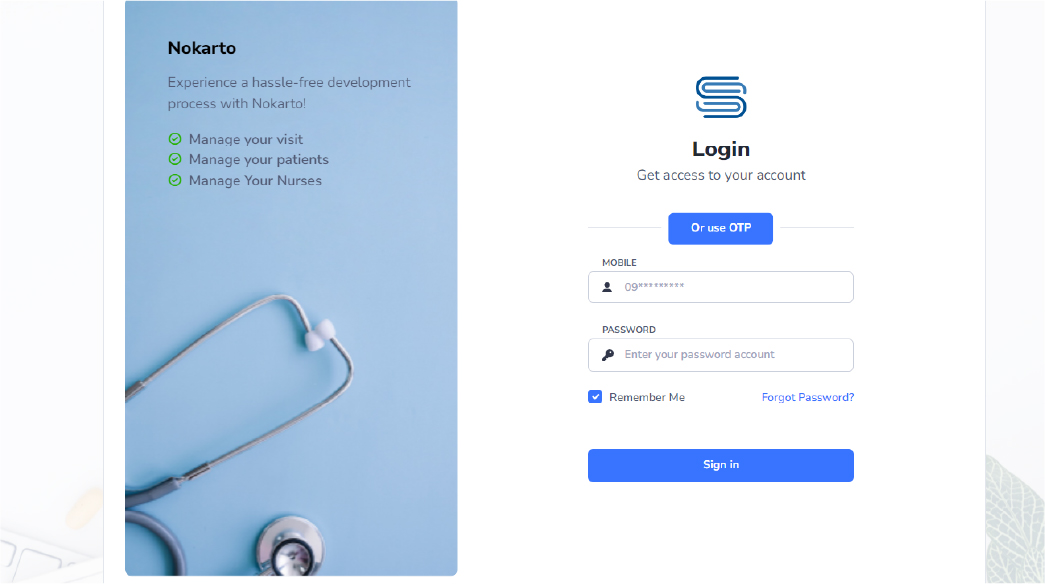
Task: Click green check icon beside Manage your visit
Action: [175, 139]
